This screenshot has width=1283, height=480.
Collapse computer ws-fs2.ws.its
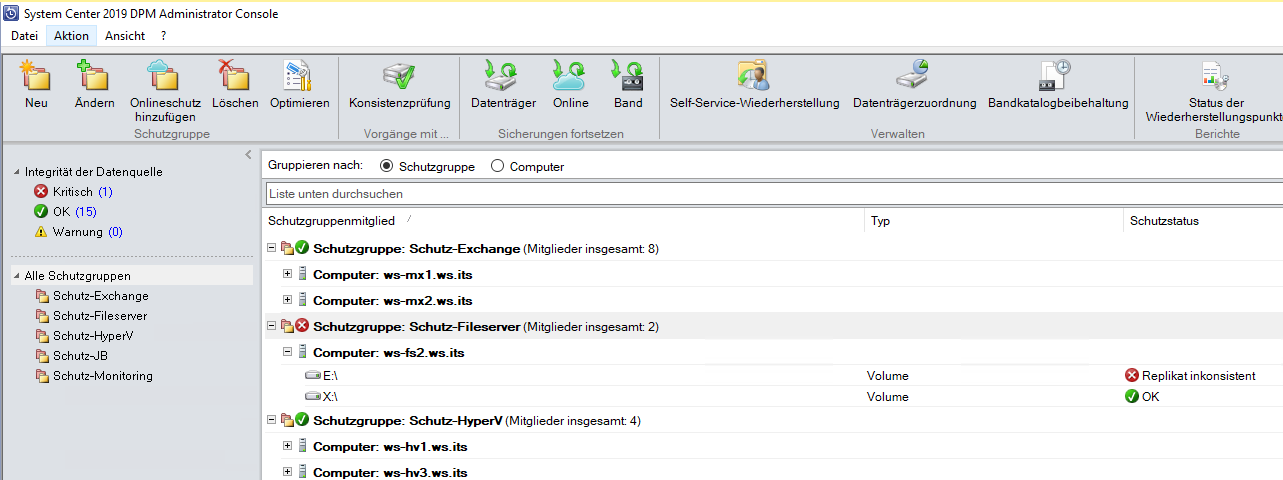click(x=287, y=352)
